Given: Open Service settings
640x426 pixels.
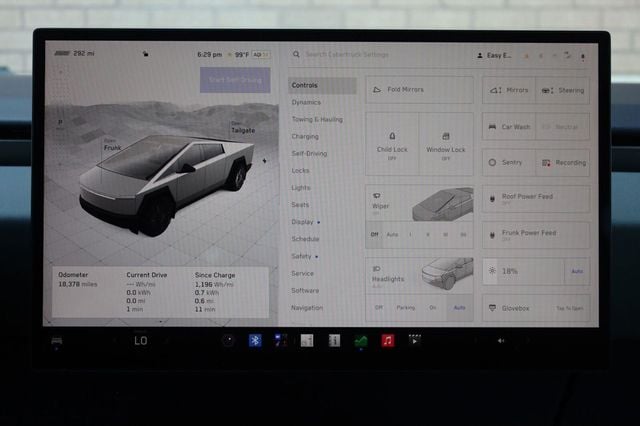Looking at the screenshot, I should pos(302,273).
